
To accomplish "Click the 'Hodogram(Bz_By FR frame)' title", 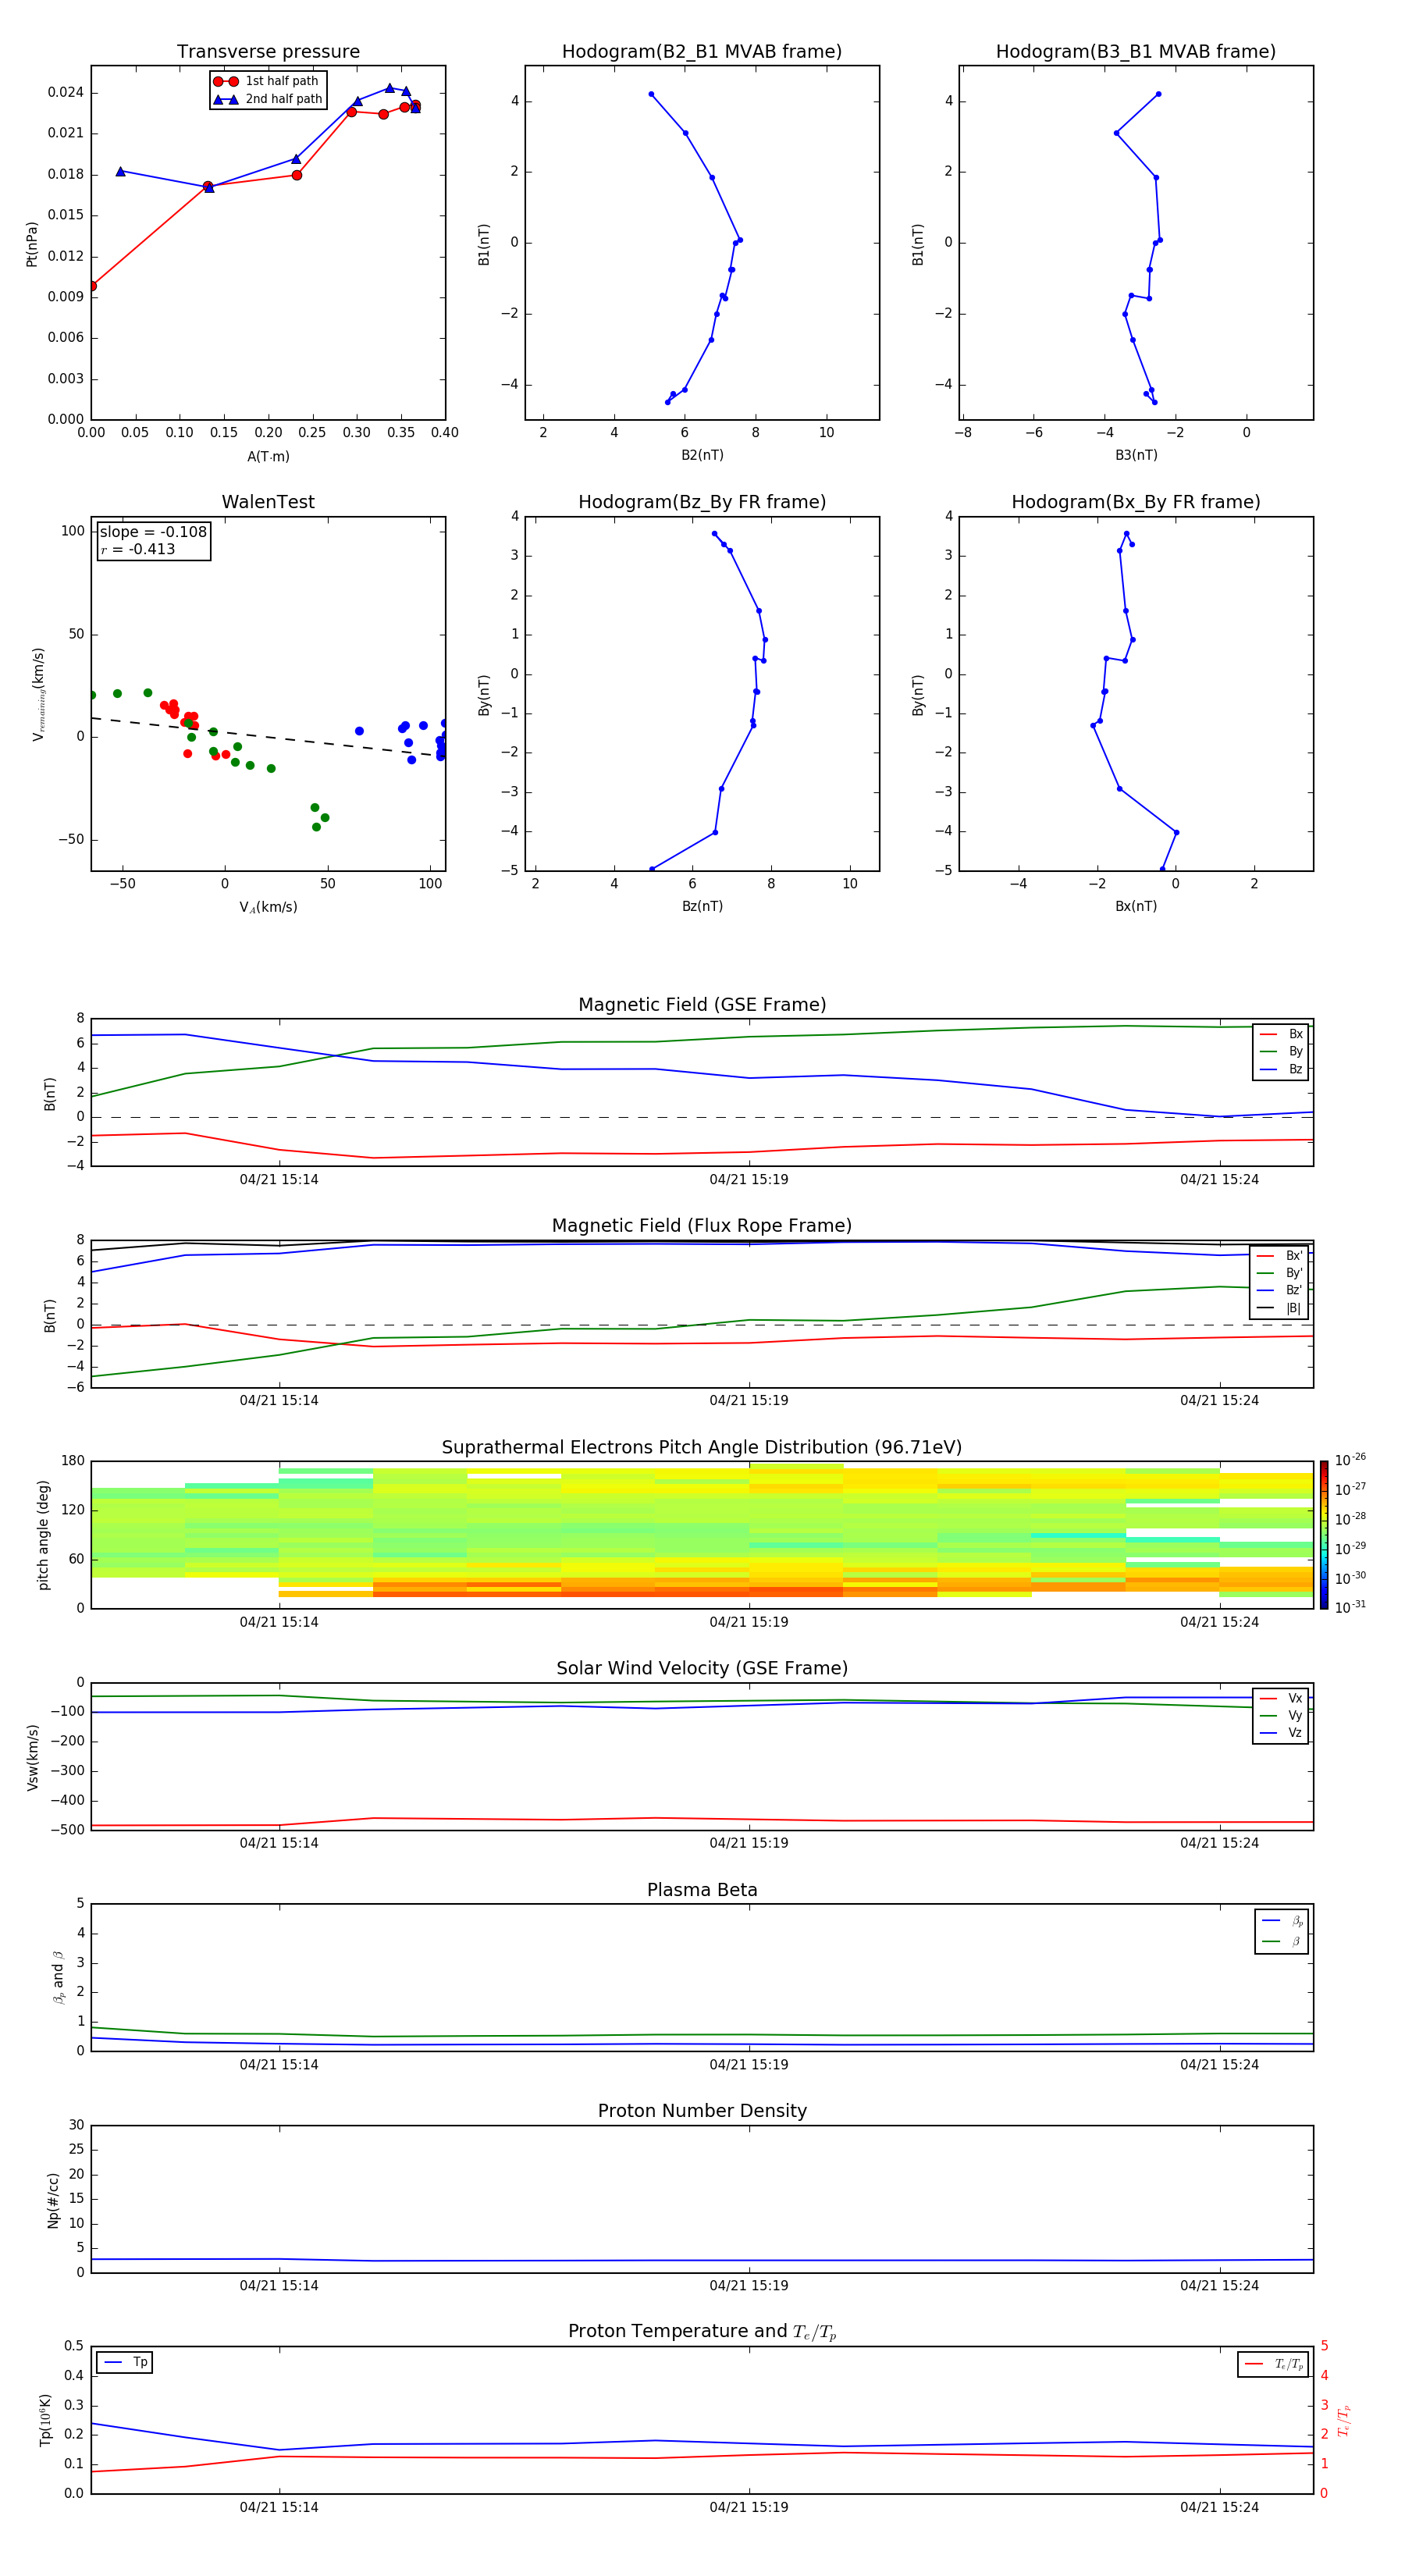I will (702, 502).
